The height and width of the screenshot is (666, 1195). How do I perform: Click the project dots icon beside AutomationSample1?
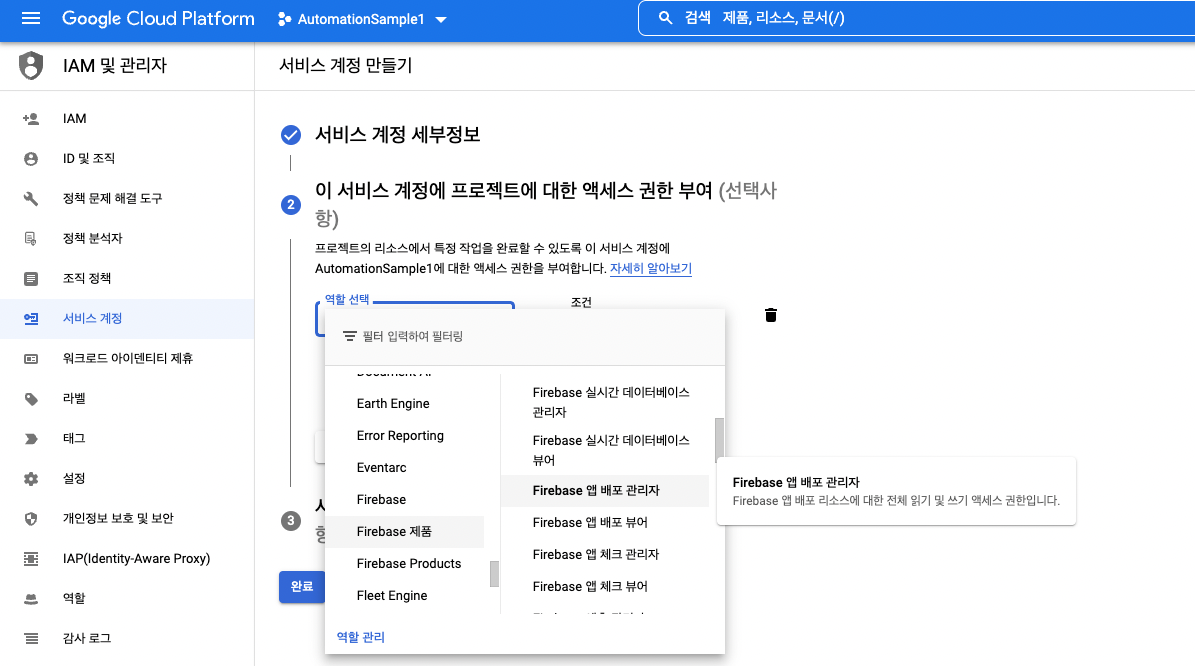284,19
